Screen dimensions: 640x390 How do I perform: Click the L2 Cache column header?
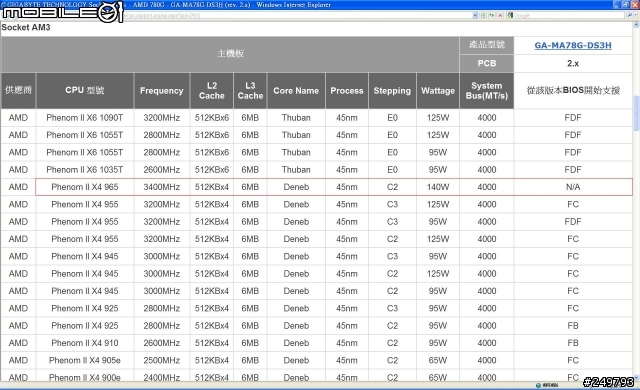(212, 91)
